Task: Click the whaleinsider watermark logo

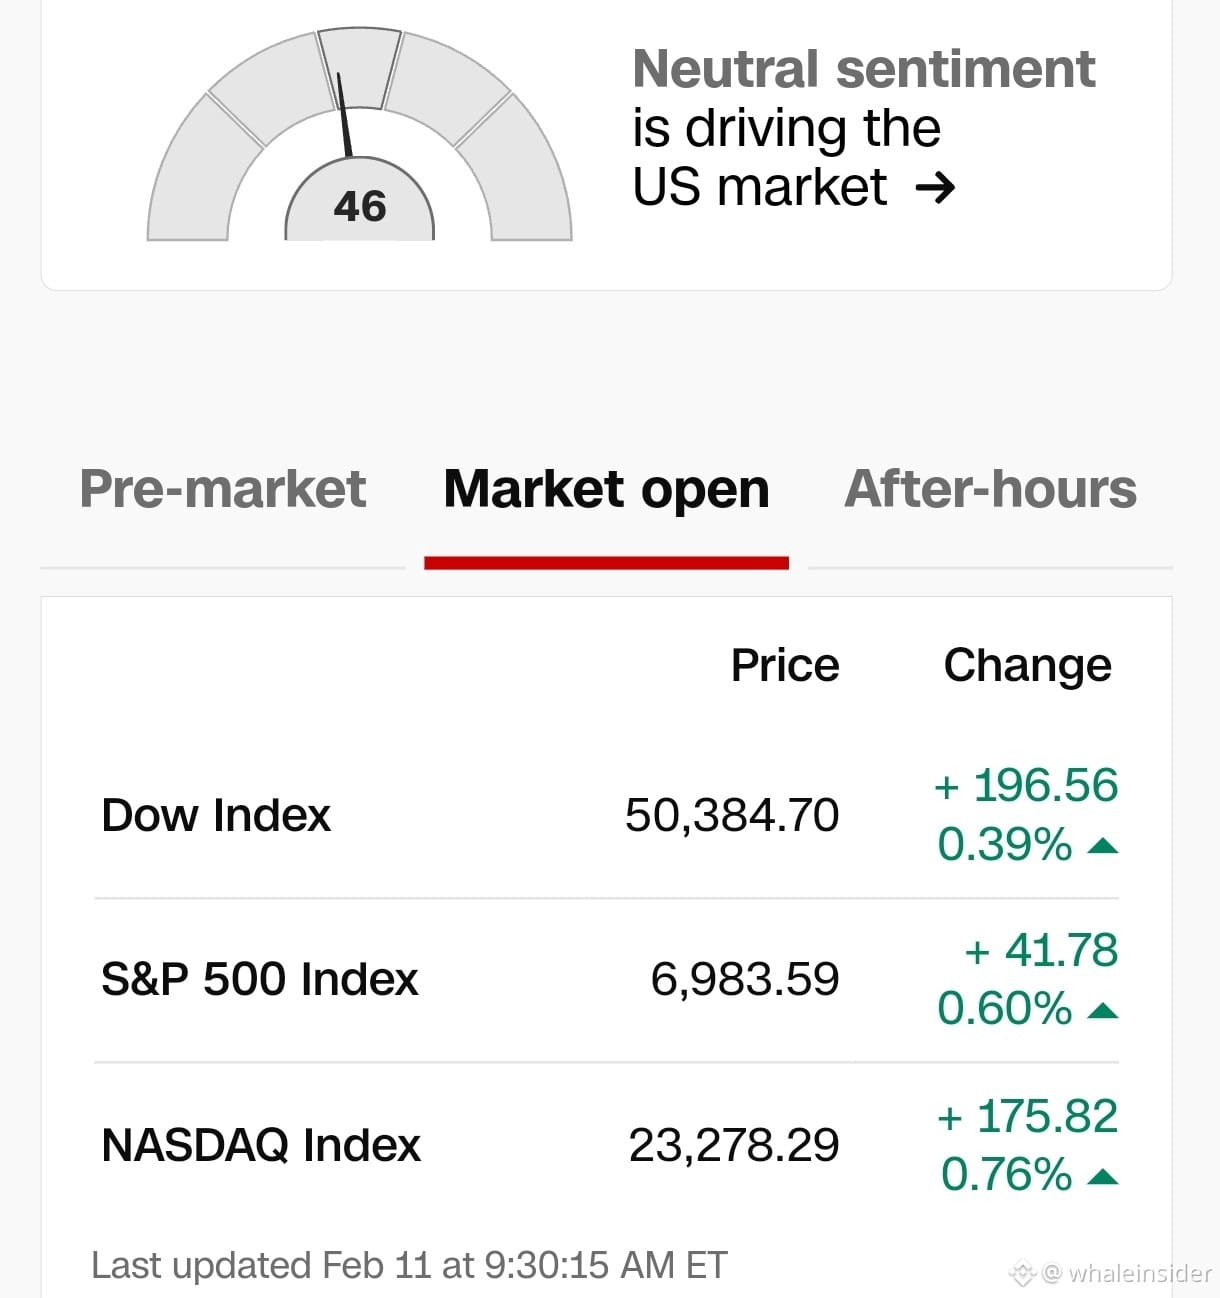Action: 1021,1273
